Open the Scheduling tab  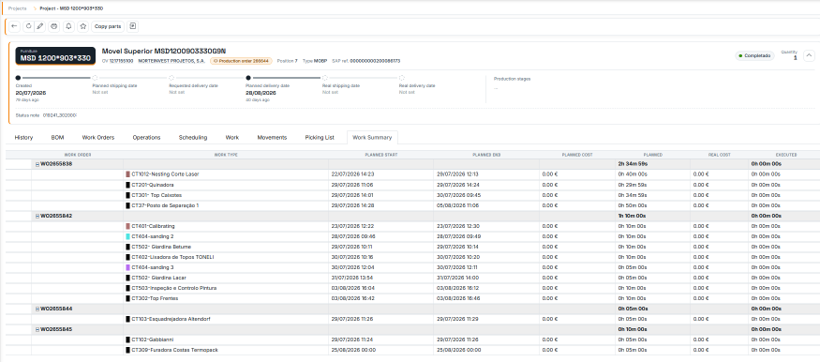[x=193, y=138]
